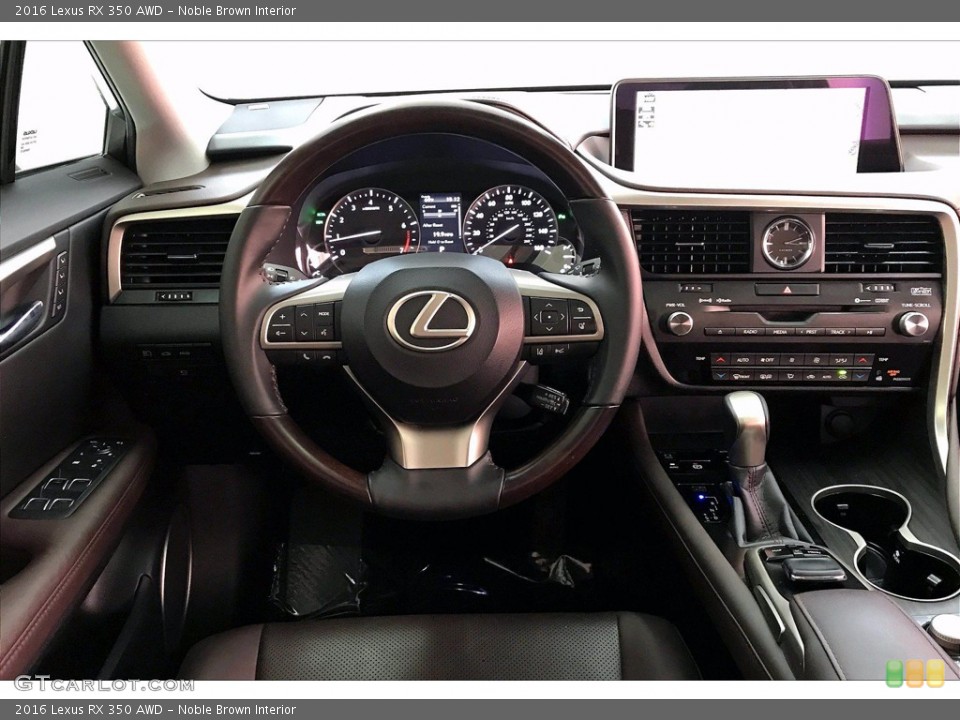Tap the steering wheel seek up arrow
960x720 pixels.
(x=304, y=315)
